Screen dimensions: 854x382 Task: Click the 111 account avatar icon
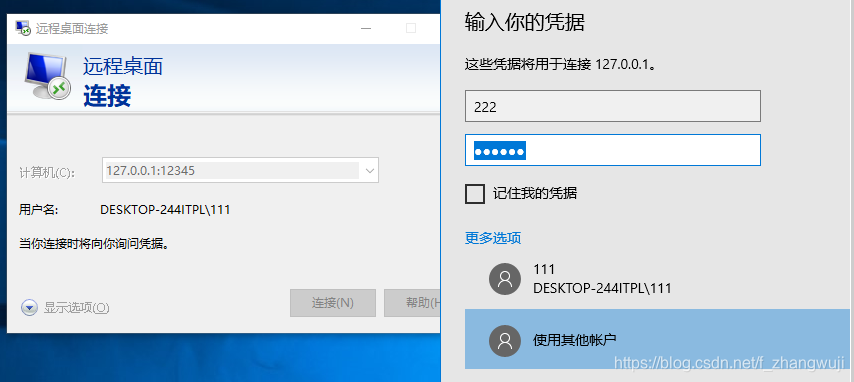click(x=505, y=279)
